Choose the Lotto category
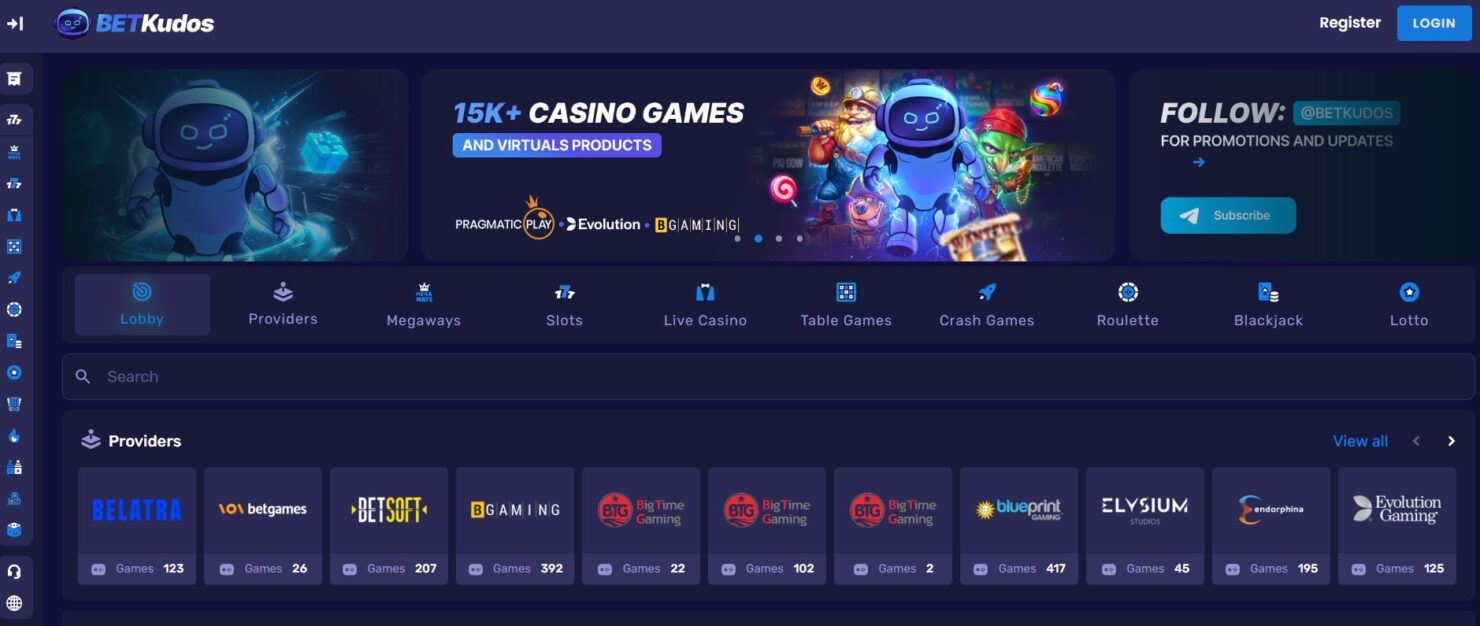1480x626 pixels. click(1409, 305)
